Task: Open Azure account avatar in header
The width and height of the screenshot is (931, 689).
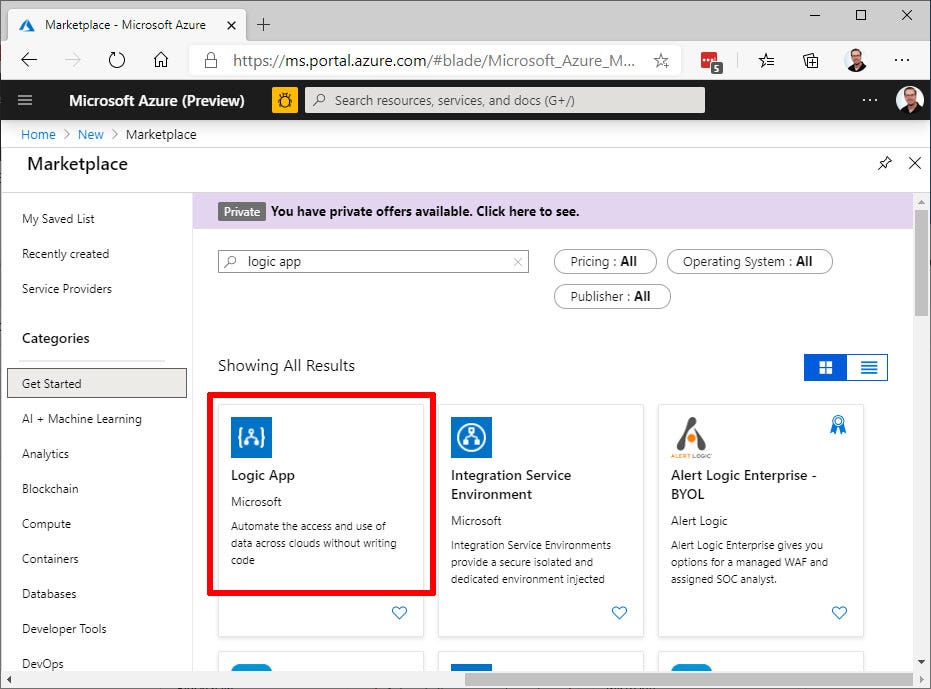Action: pyautogui.click(x=910, y=100)
